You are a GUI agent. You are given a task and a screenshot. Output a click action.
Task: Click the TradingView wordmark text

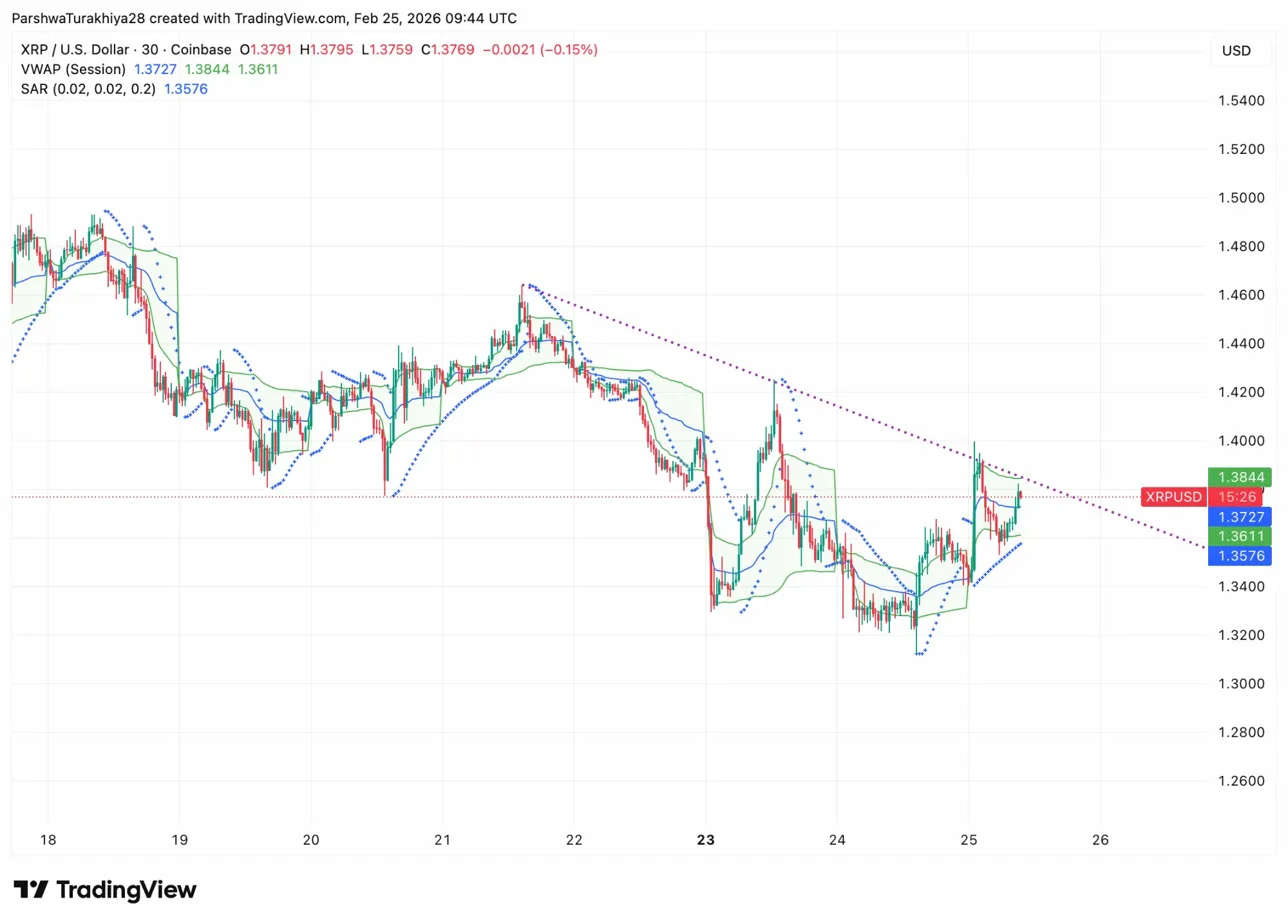(x=126, y=890)
